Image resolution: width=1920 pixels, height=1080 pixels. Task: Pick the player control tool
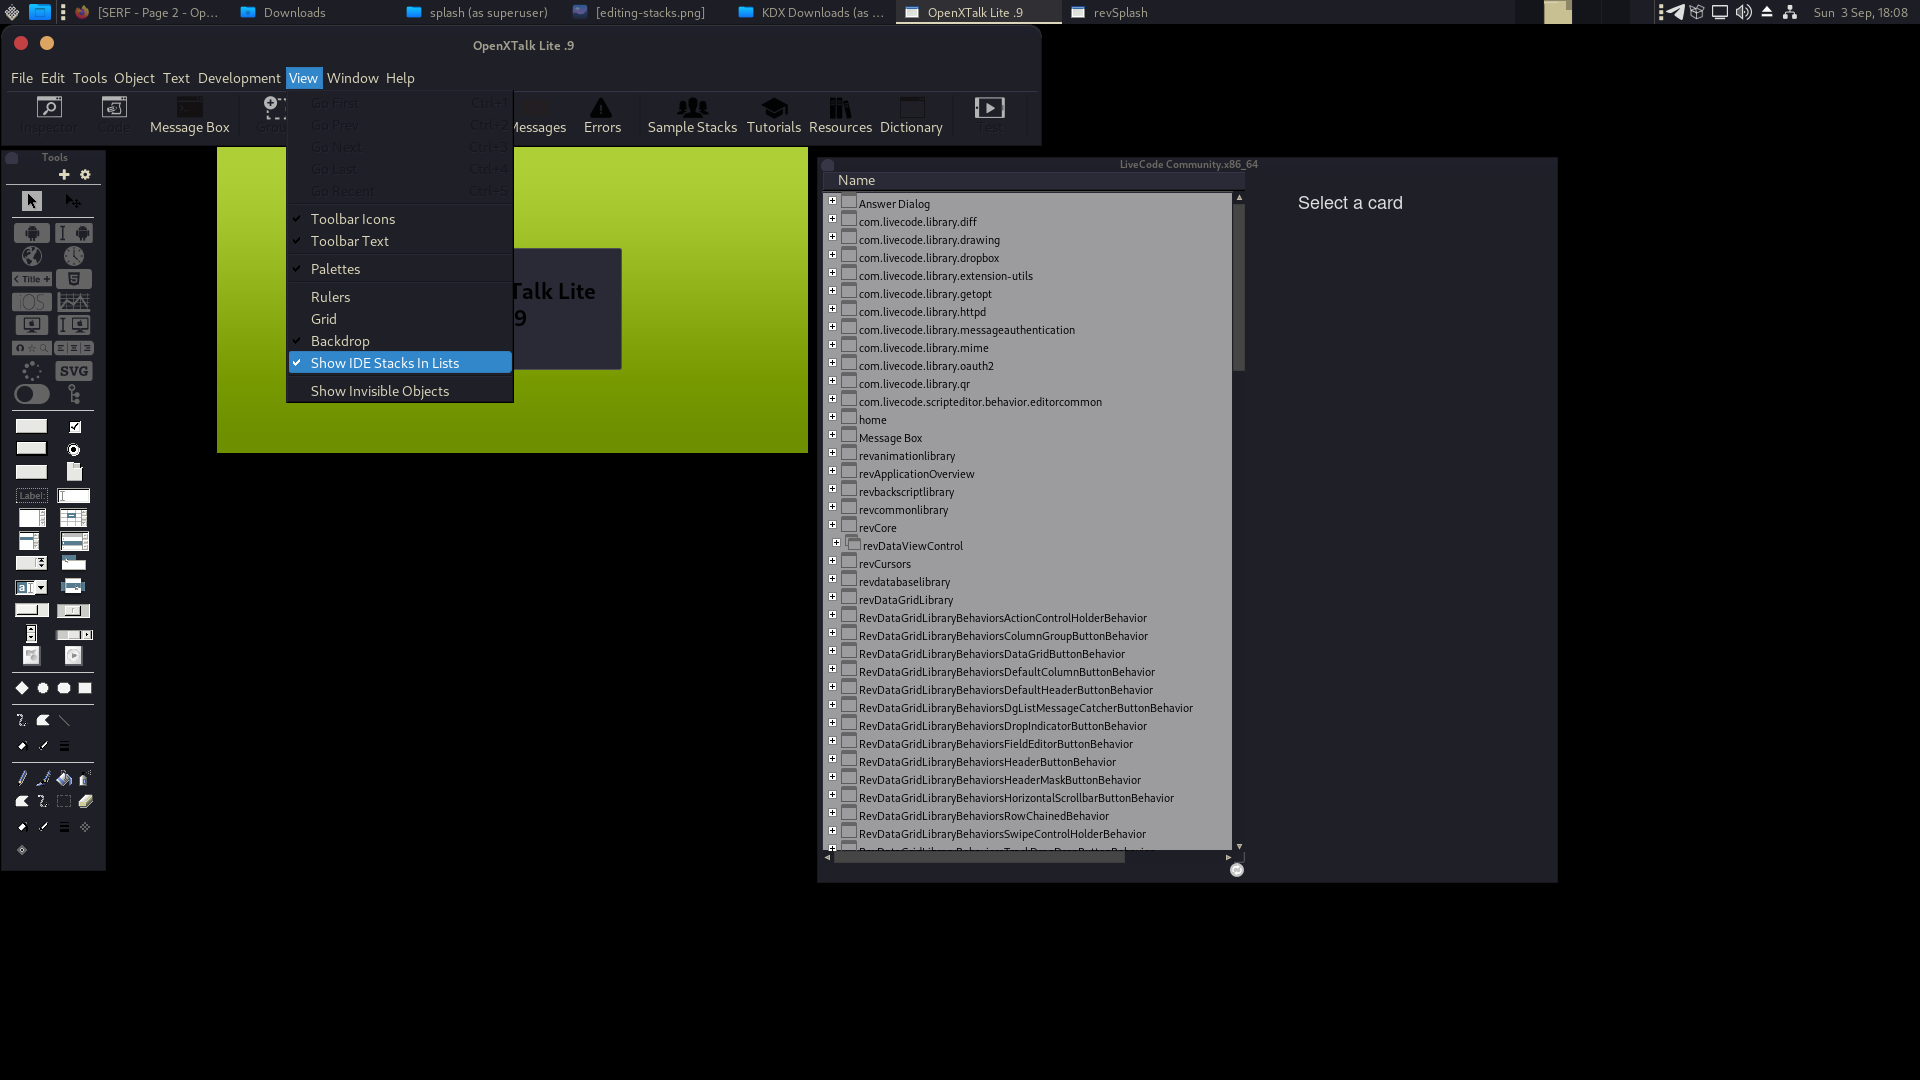tap(73, 656)
